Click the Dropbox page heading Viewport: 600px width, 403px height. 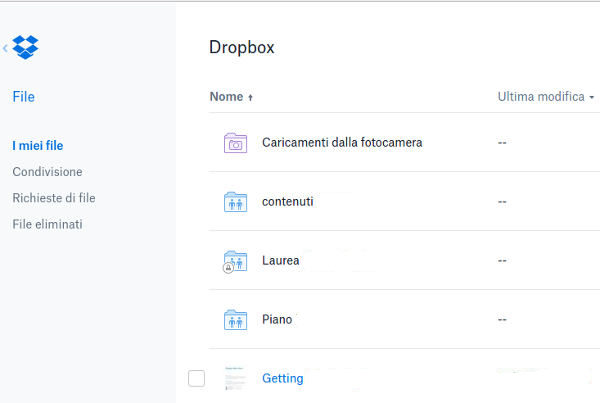pos(241,47)
